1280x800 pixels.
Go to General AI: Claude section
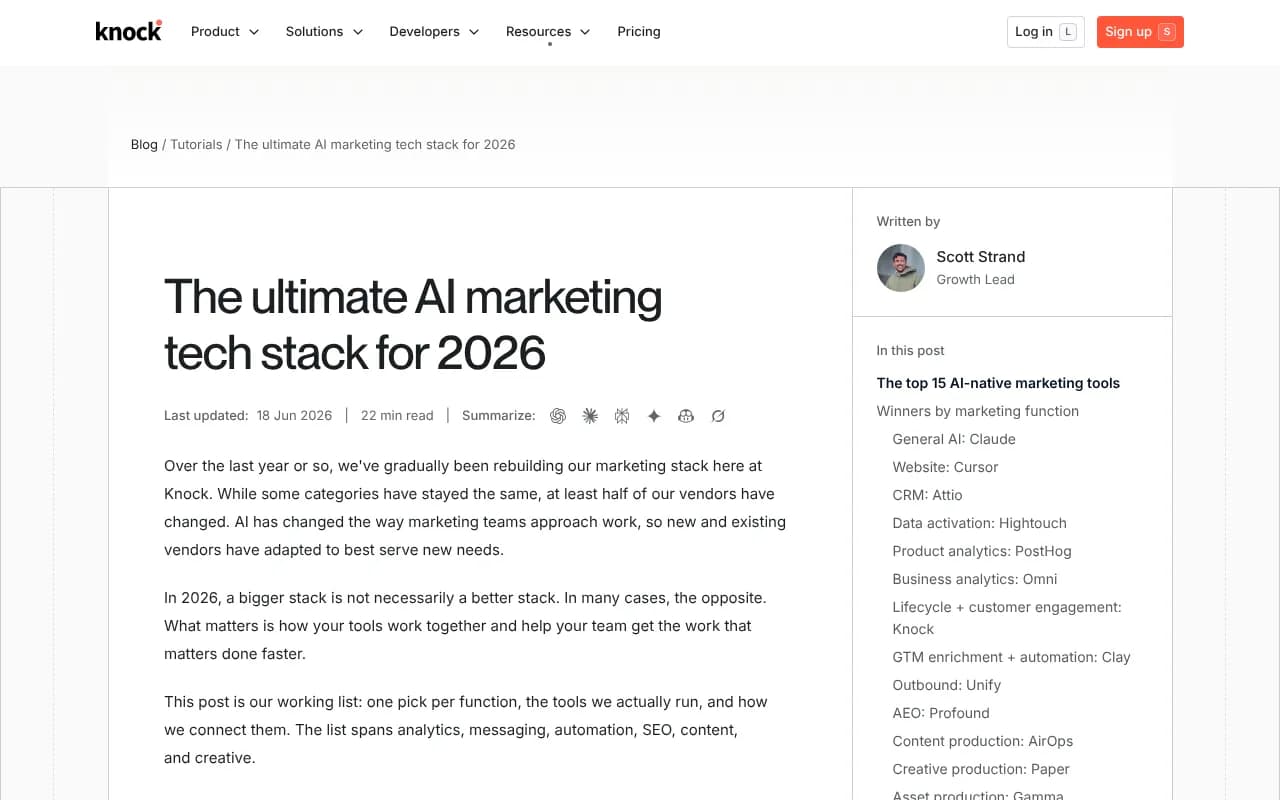tap(954, 439)
